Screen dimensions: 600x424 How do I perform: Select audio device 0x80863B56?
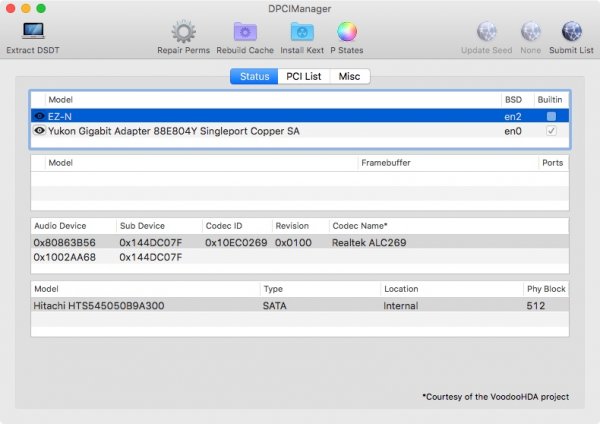tap(64, 243)
